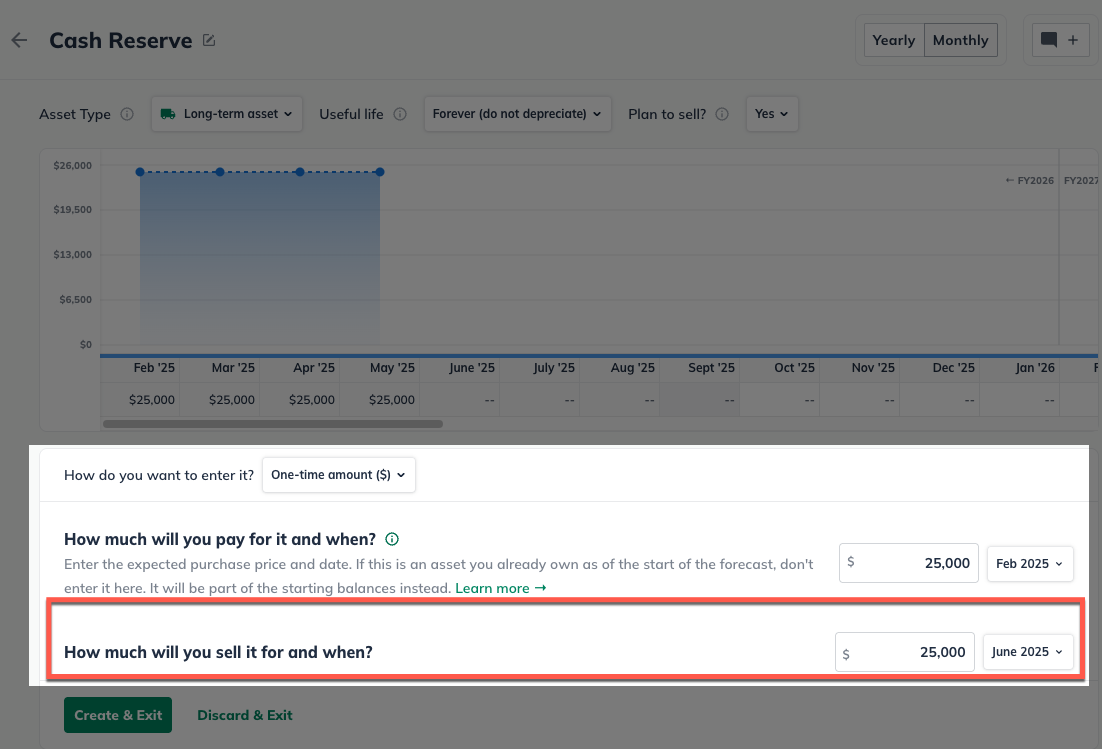Screen dimensions: 1102x749
Task: Click the horizontal chart scrollbar
Action: [x=272, y=424]
